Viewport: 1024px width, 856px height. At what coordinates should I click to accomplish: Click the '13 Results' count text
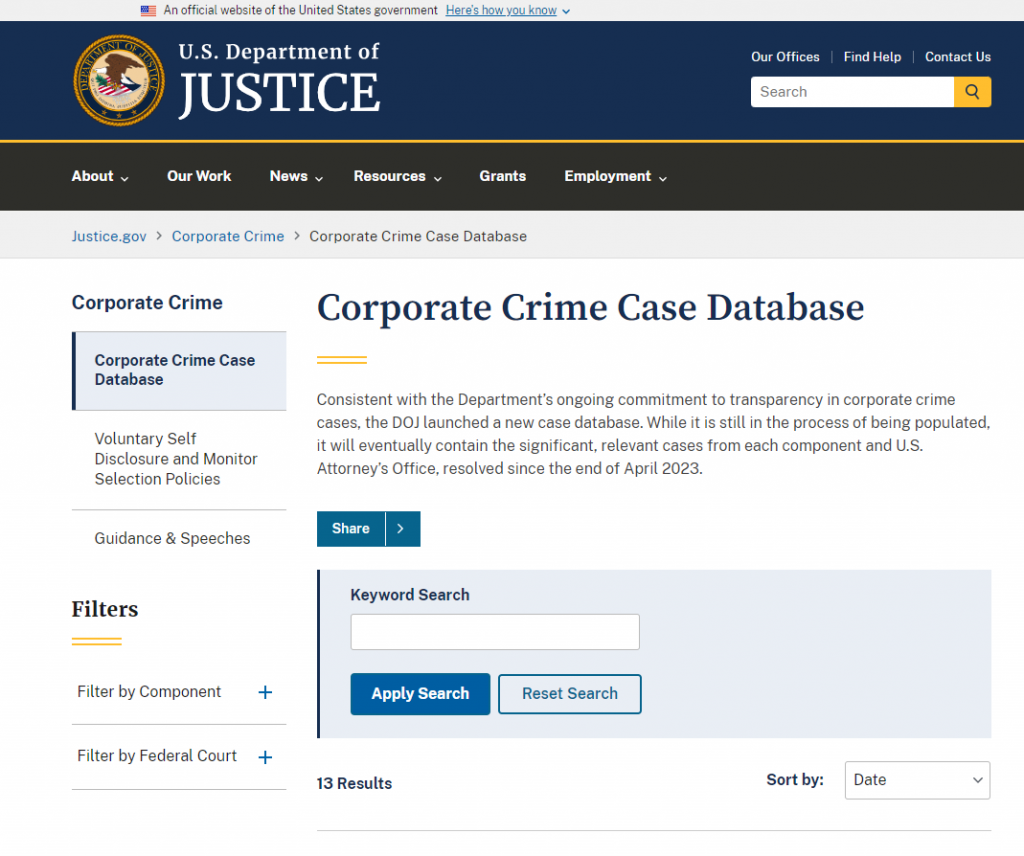click(x=355, y=784)
